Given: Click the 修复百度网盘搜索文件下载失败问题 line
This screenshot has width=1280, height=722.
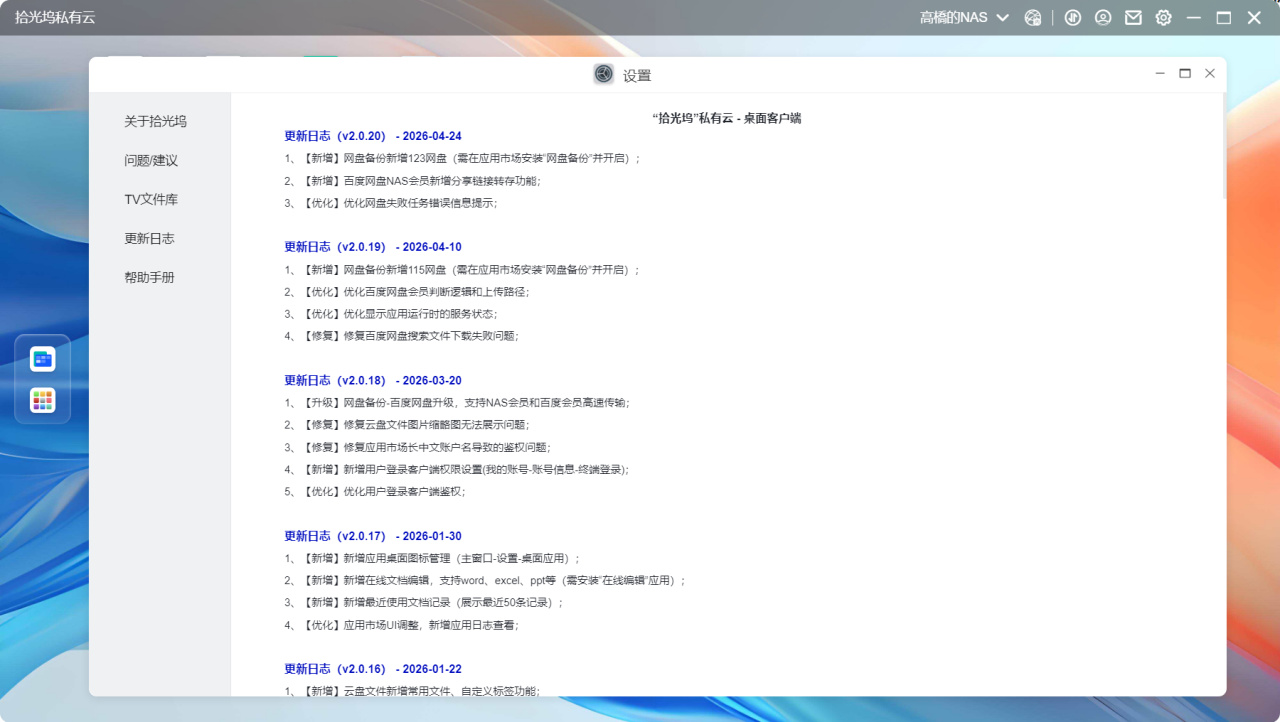Looking at the screenshot, I should (x=402, y=336).
